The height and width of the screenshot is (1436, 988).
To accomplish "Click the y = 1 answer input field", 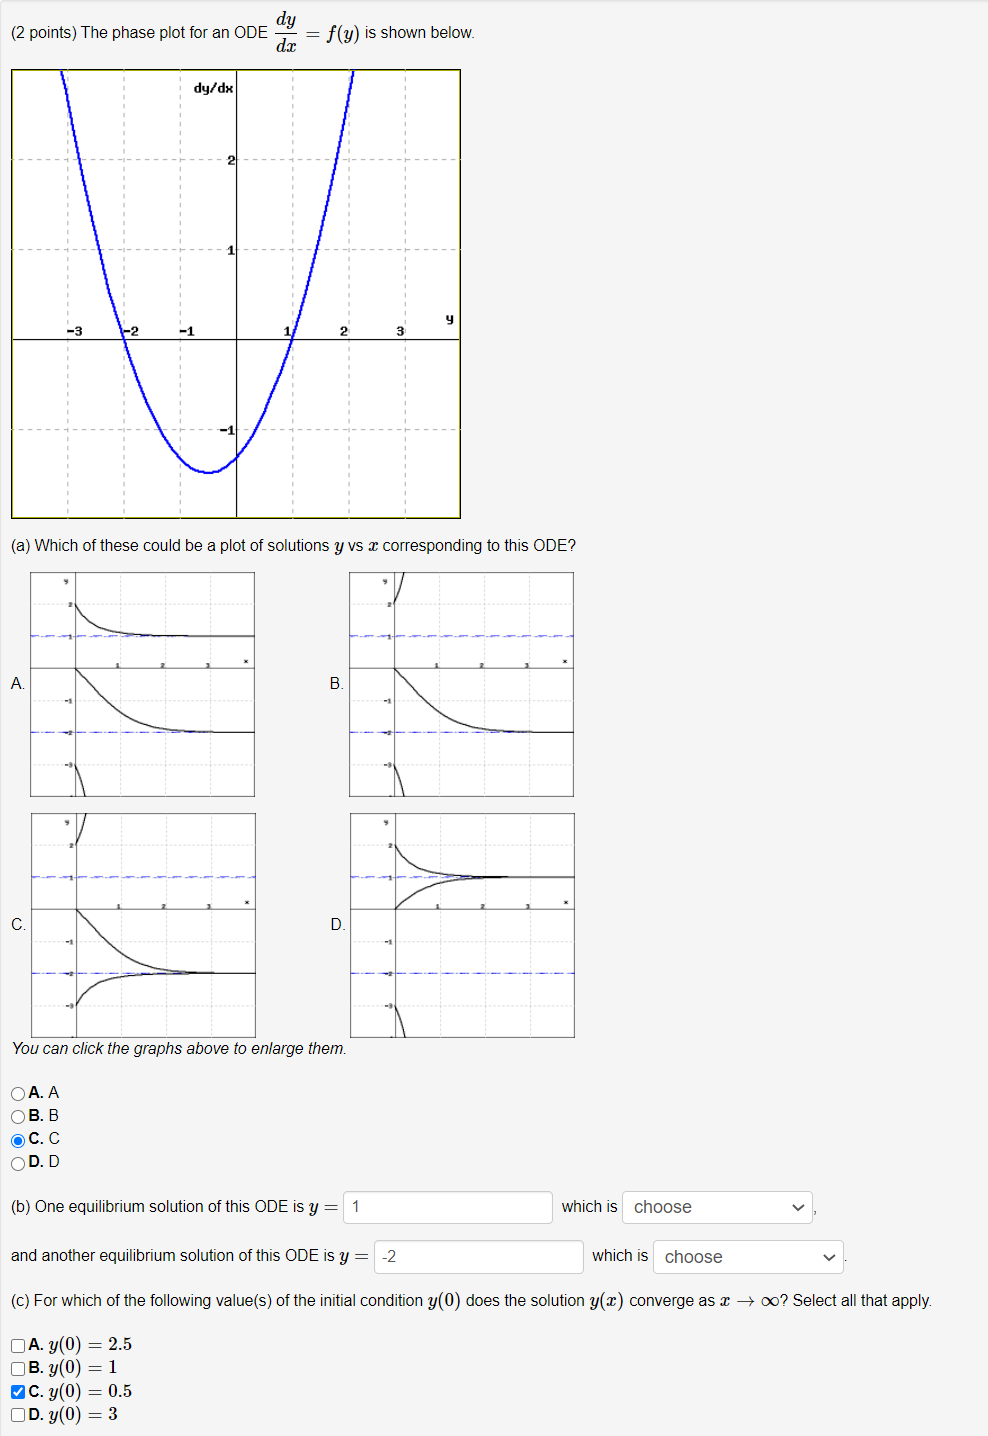I will (447, 1207).
